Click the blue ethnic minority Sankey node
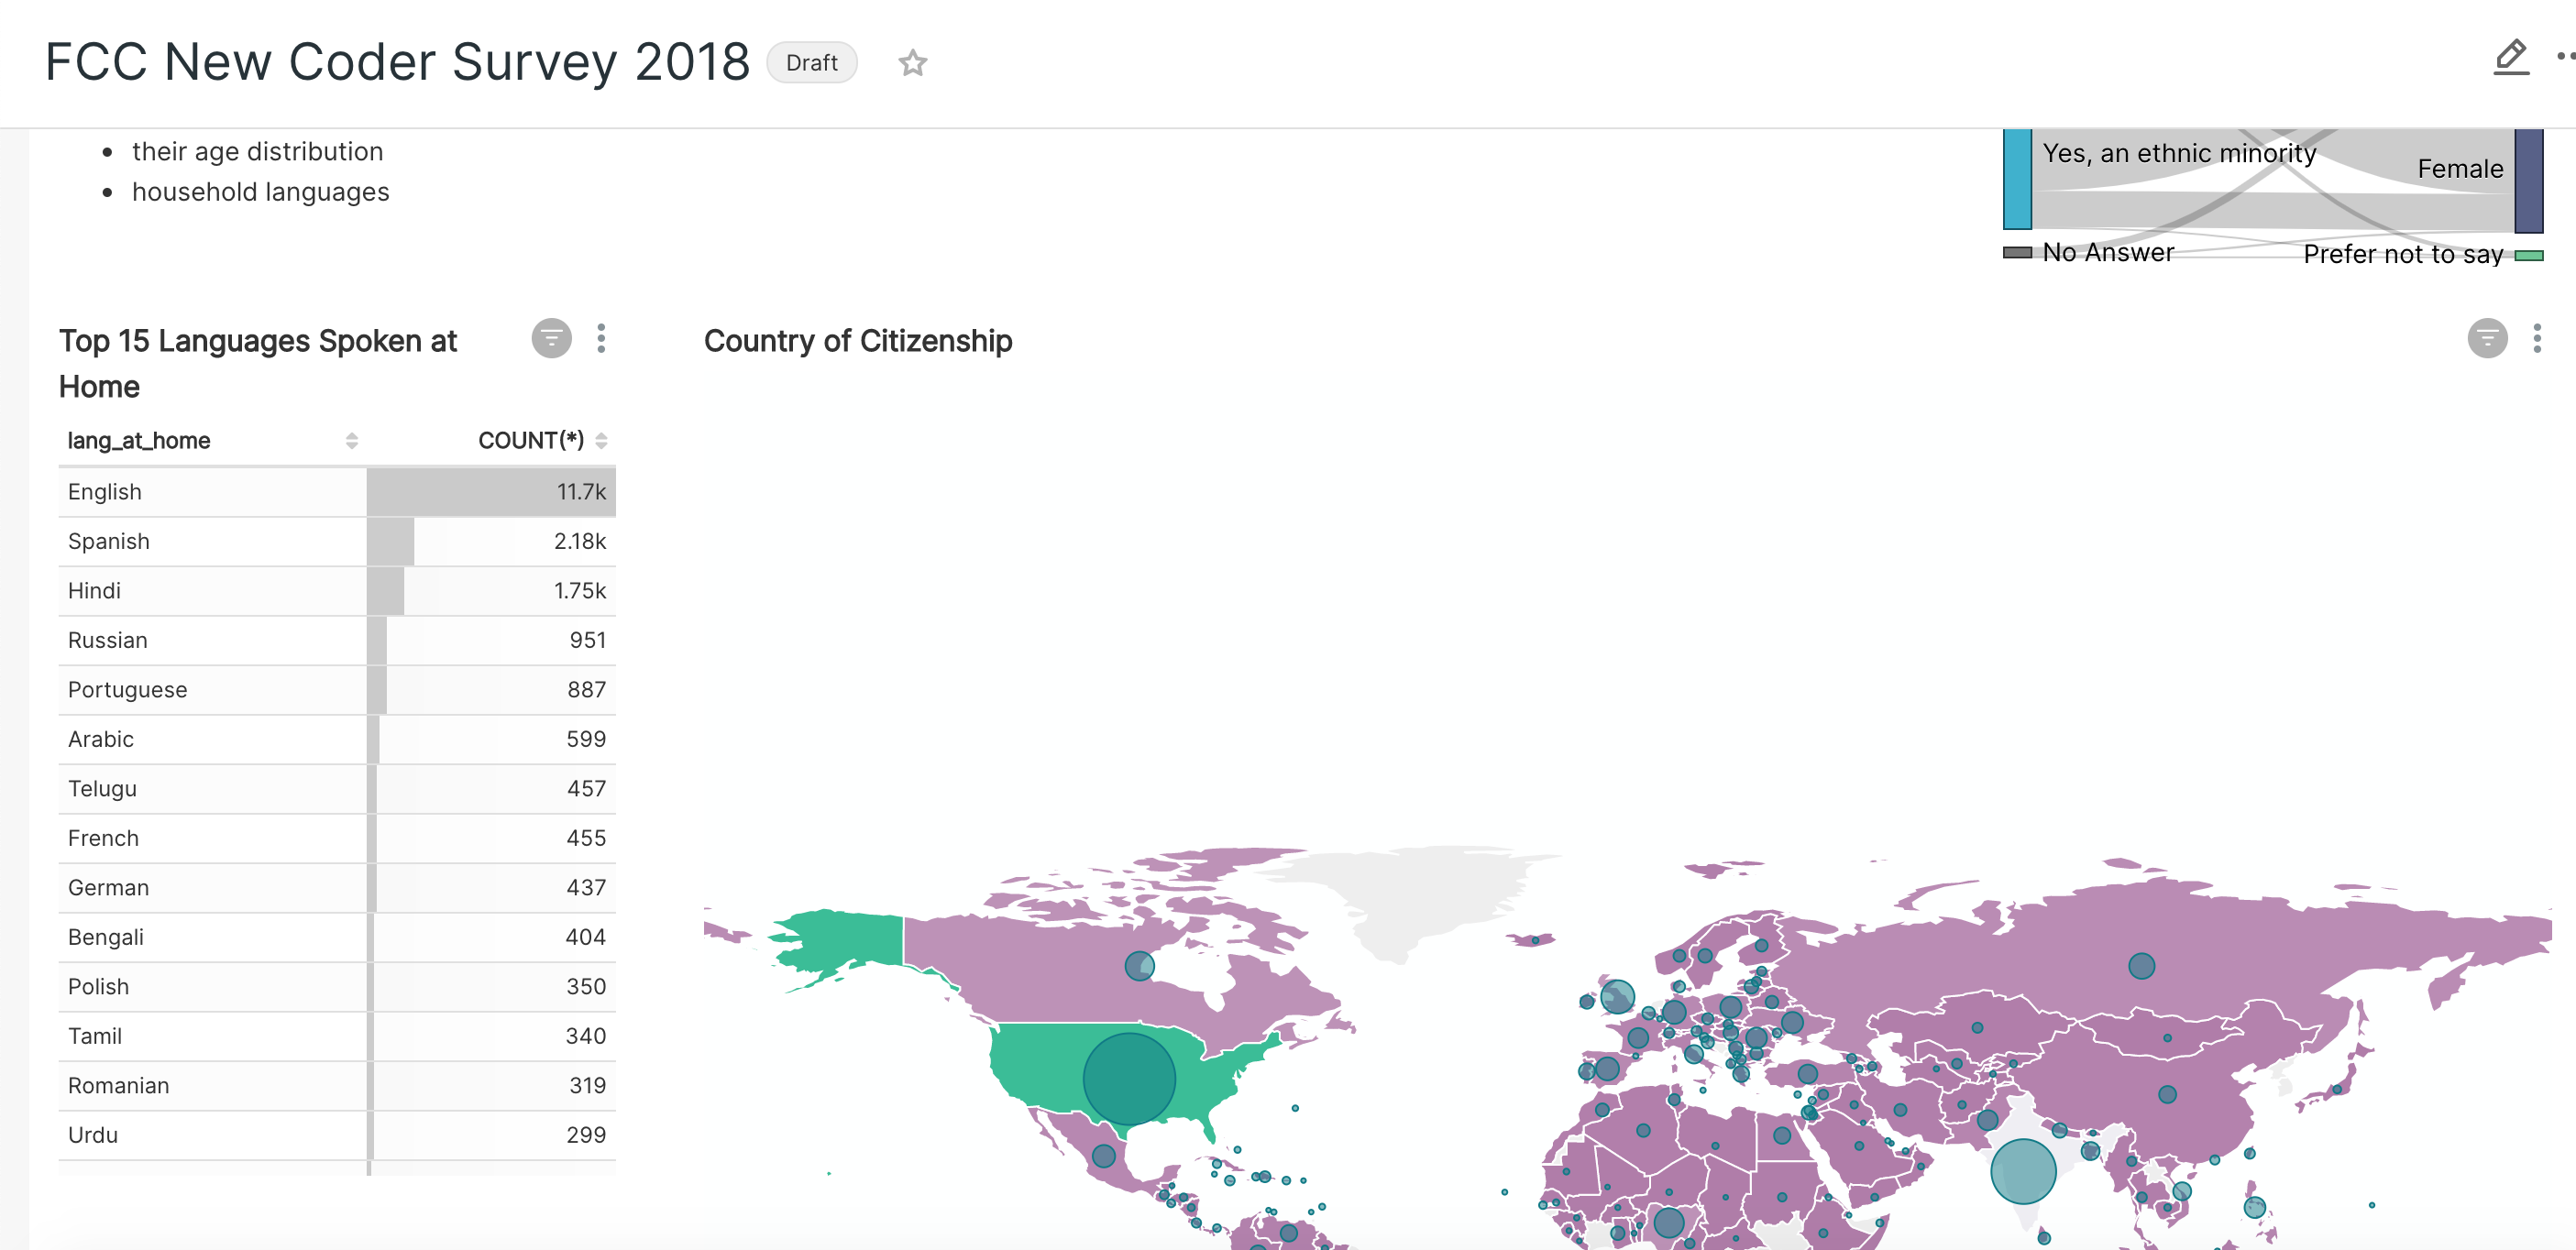 tap(2017, 180)
